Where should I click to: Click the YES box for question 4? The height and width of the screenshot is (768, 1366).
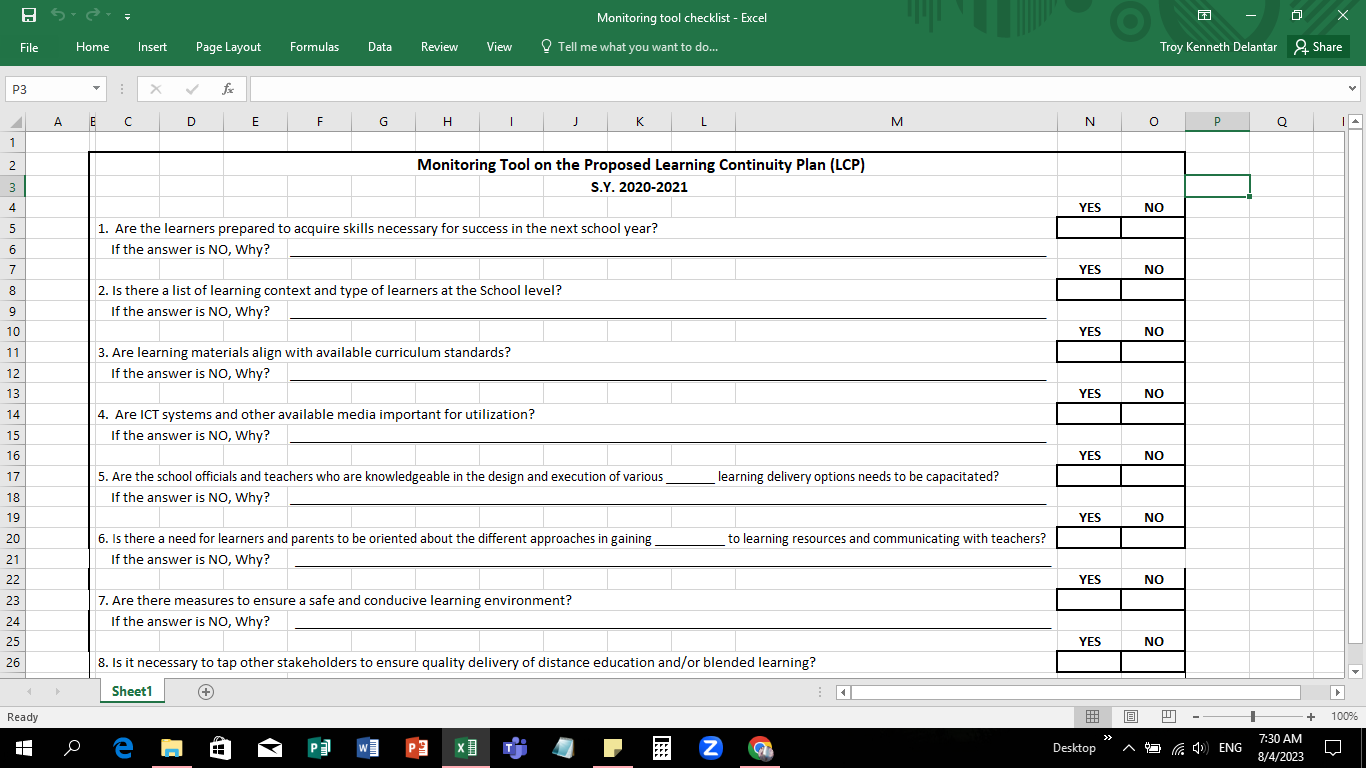click(1089, 414)
